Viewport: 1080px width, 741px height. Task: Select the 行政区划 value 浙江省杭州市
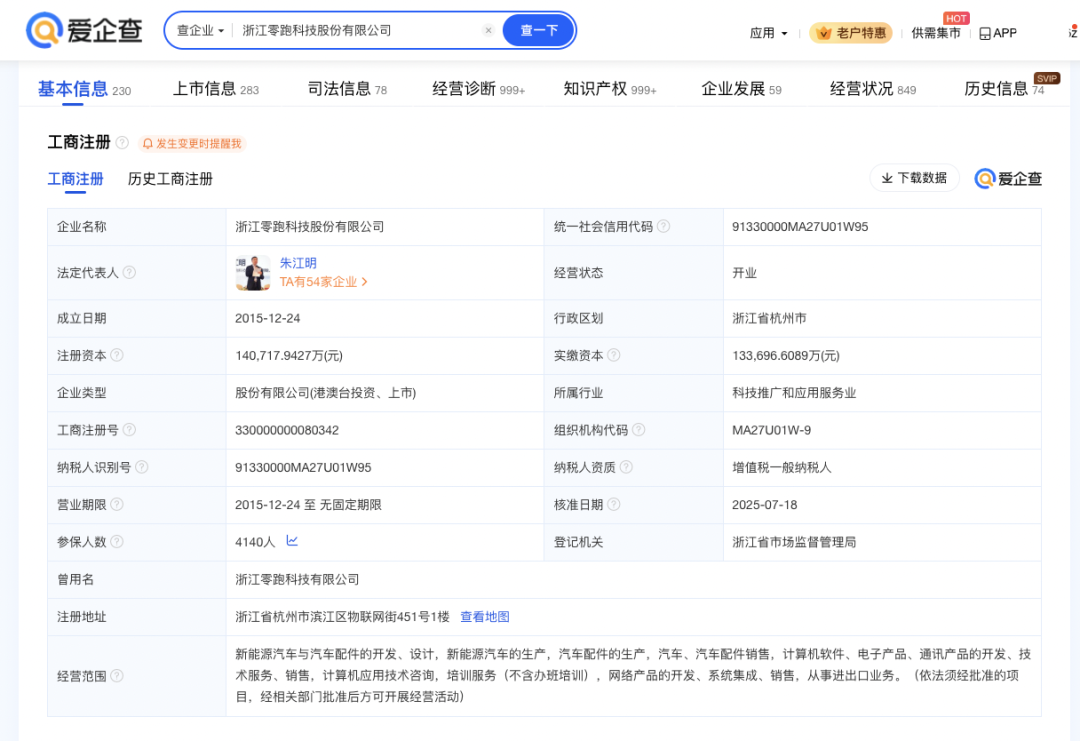(769, 318)
